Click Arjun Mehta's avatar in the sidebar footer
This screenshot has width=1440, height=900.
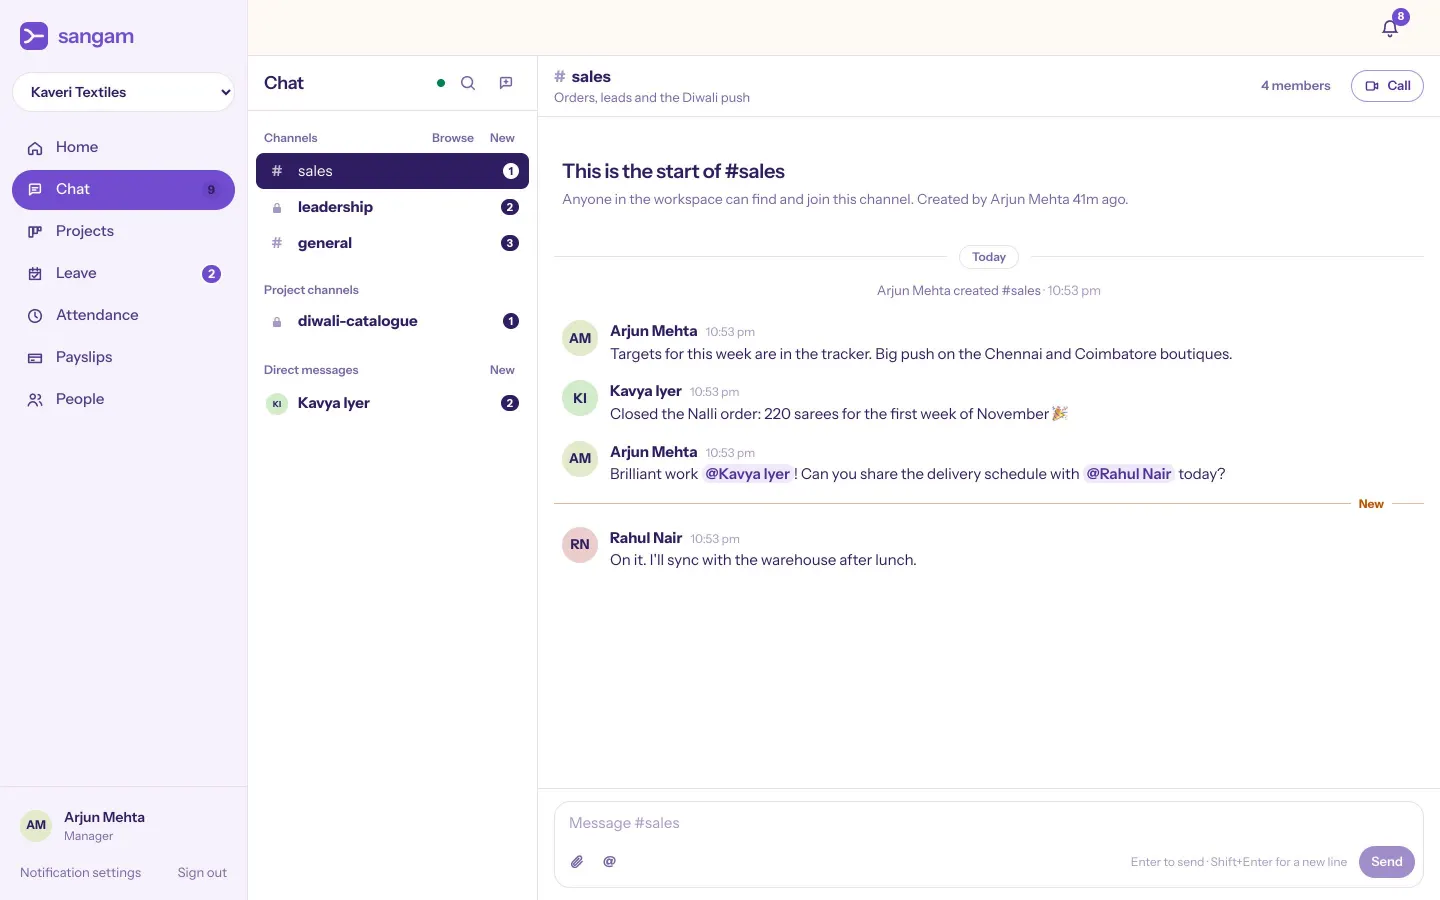pos(36,826)
